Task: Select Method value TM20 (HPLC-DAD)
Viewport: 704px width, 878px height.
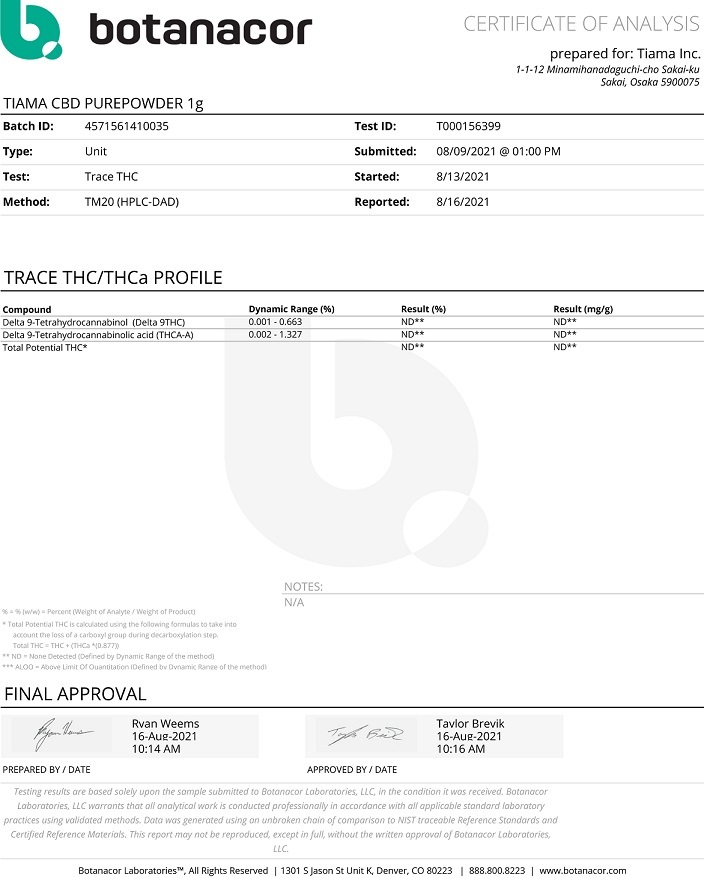Action: click(x=132, y=202)
